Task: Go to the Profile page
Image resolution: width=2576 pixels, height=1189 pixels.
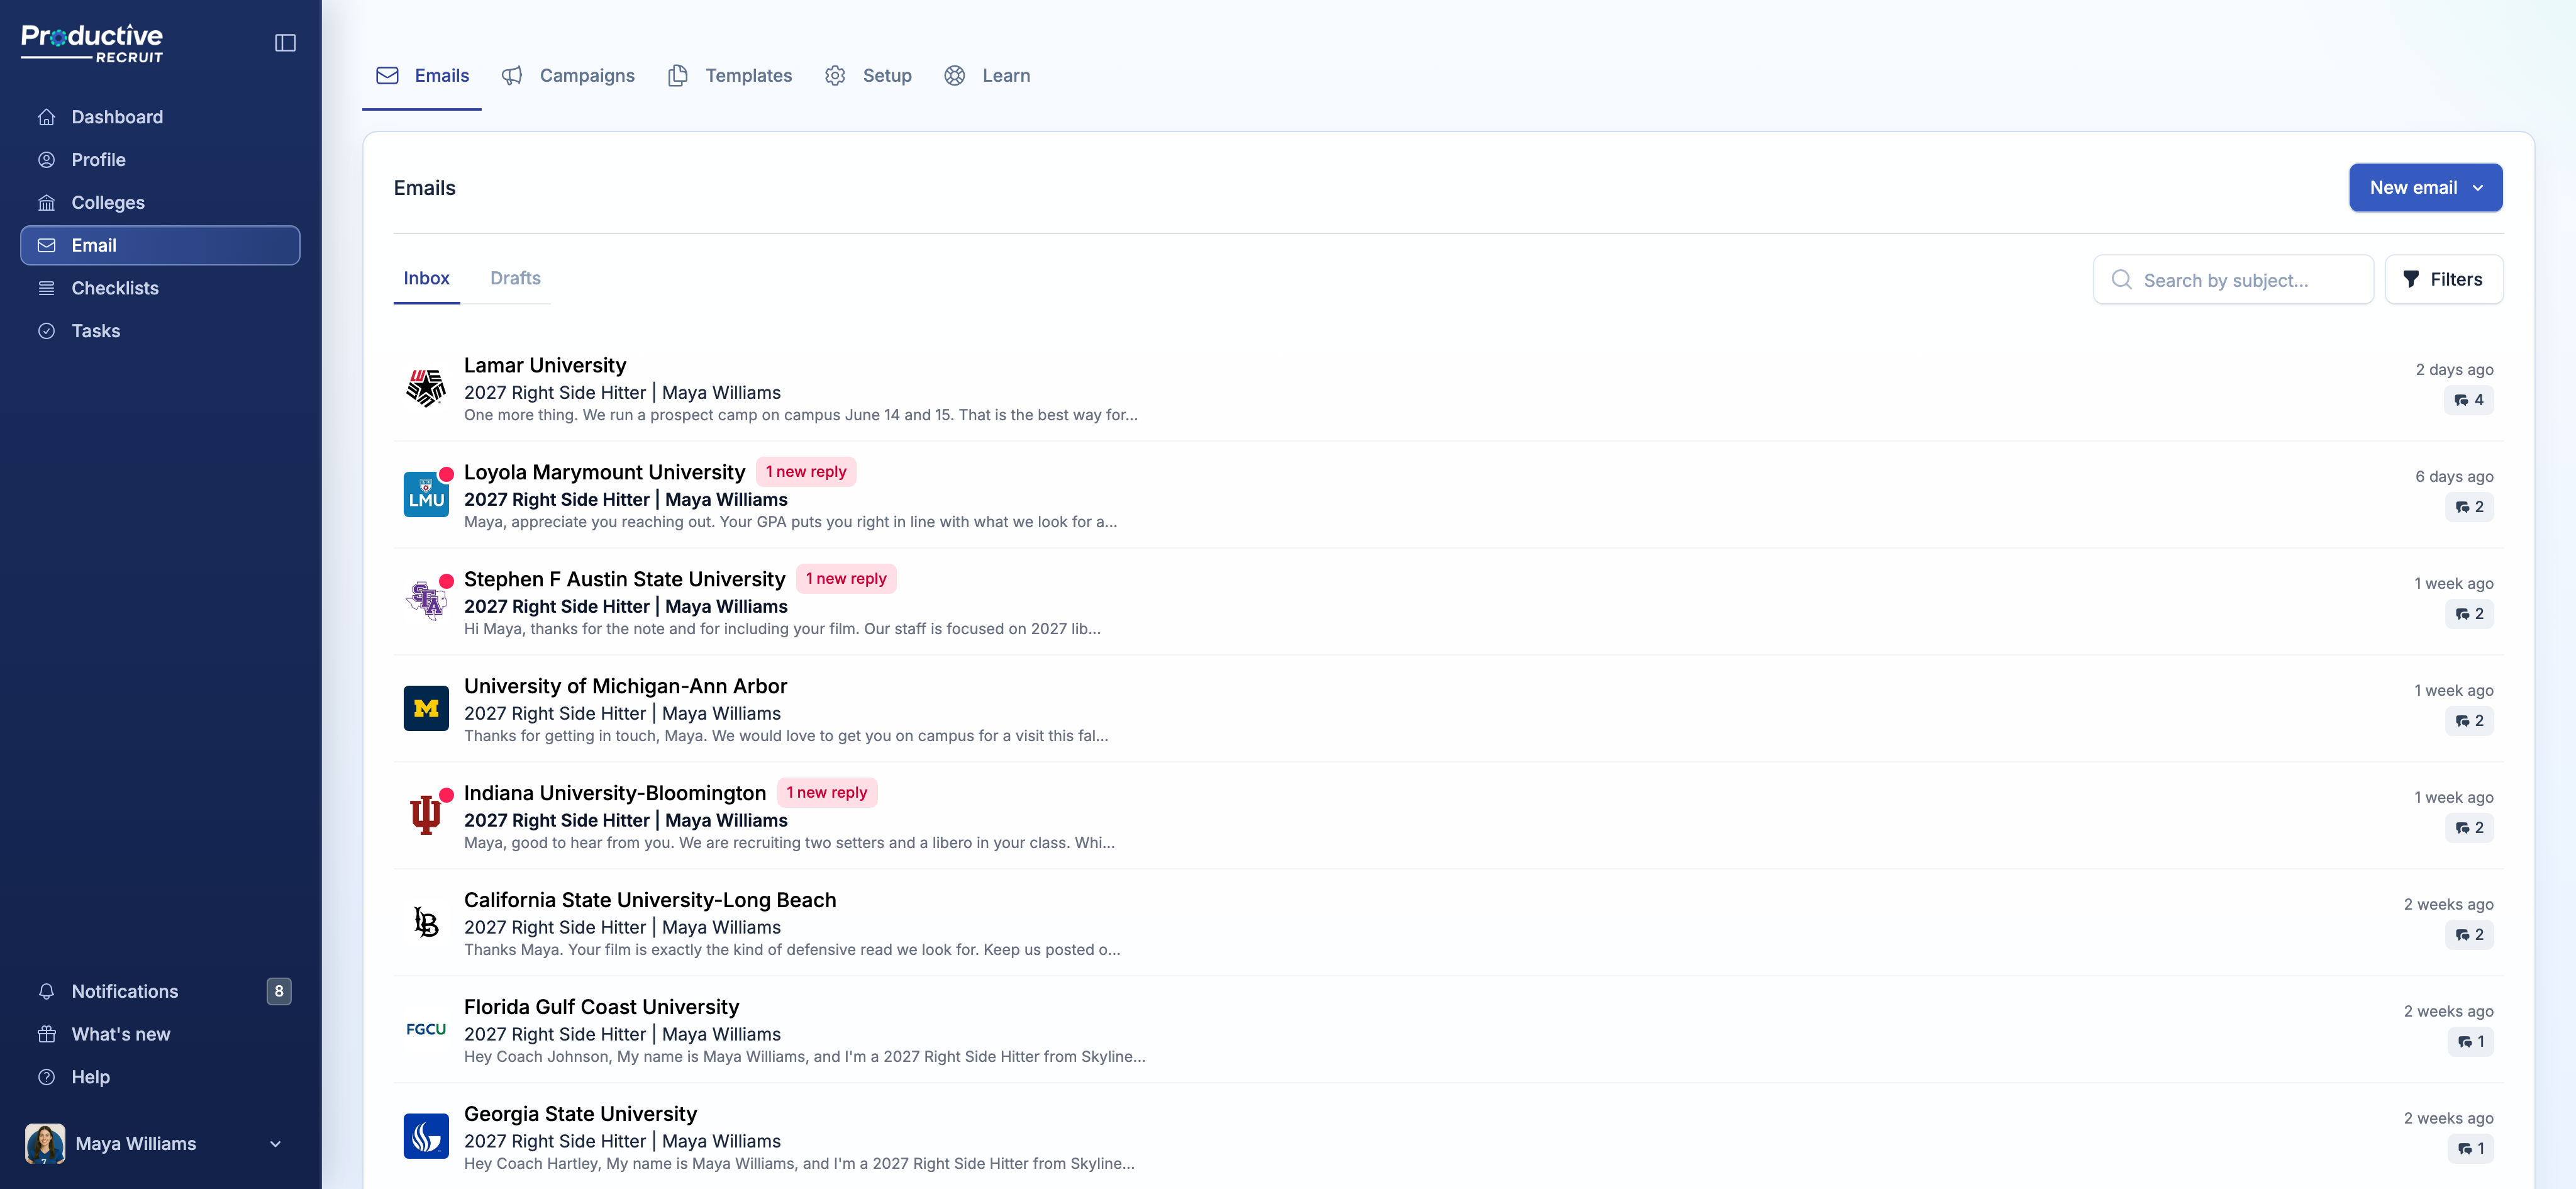Action: click(x=160, y=160)
